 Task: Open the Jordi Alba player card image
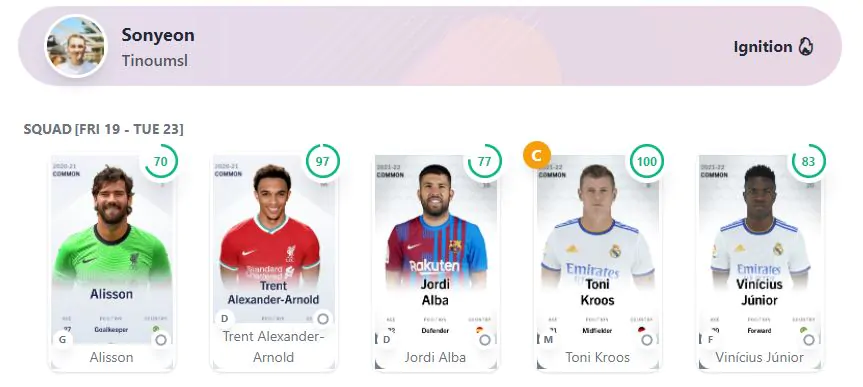click(436, 250)
